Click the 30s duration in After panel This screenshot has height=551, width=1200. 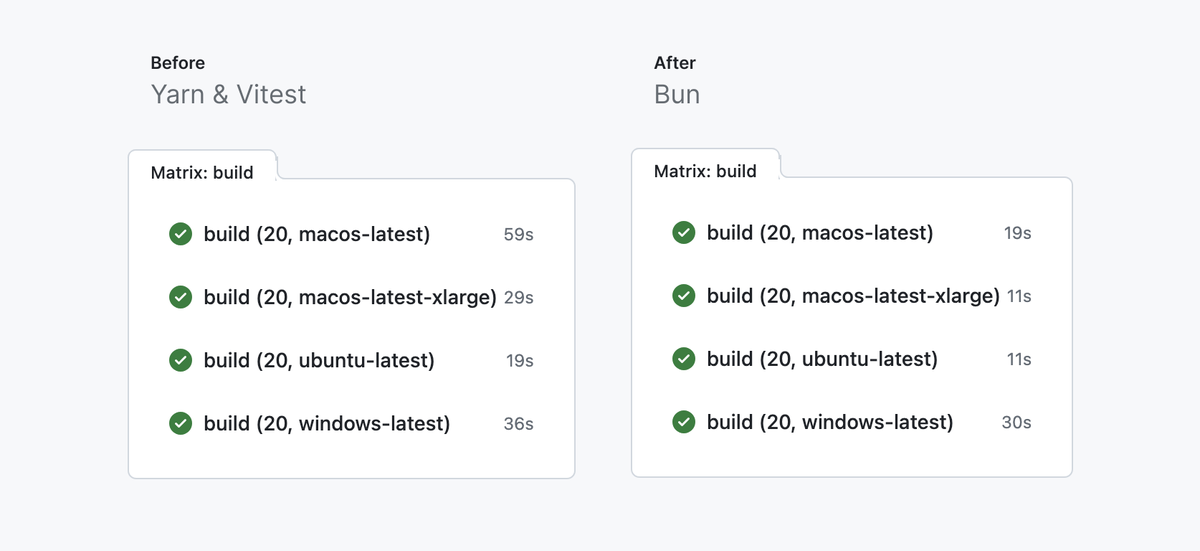click(1016, 422)
